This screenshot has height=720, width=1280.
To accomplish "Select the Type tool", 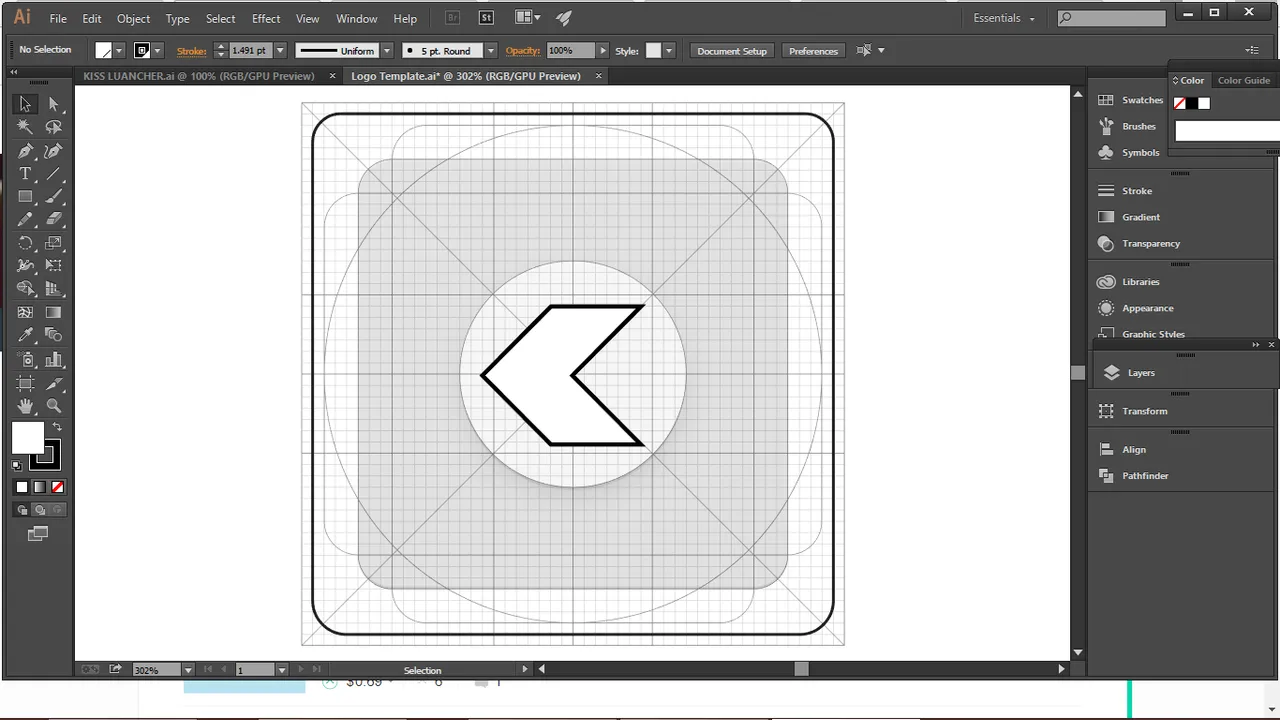I will tap(25, 174).
